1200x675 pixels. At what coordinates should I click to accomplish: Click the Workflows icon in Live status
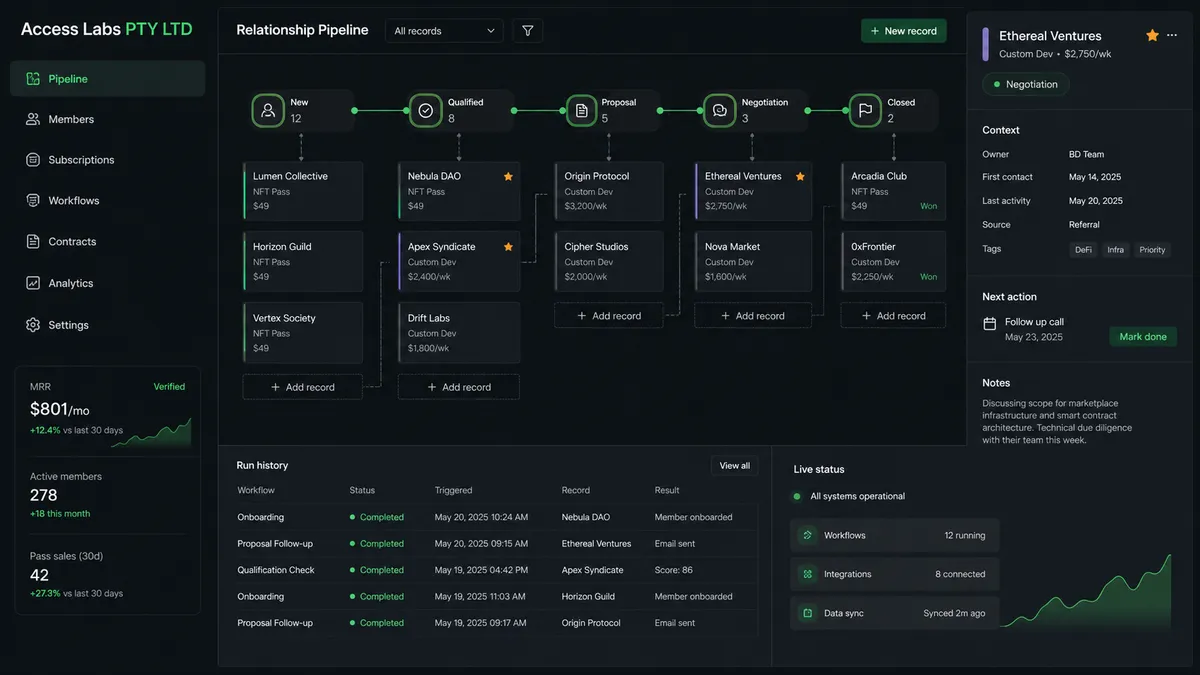(x=807, y=535)
